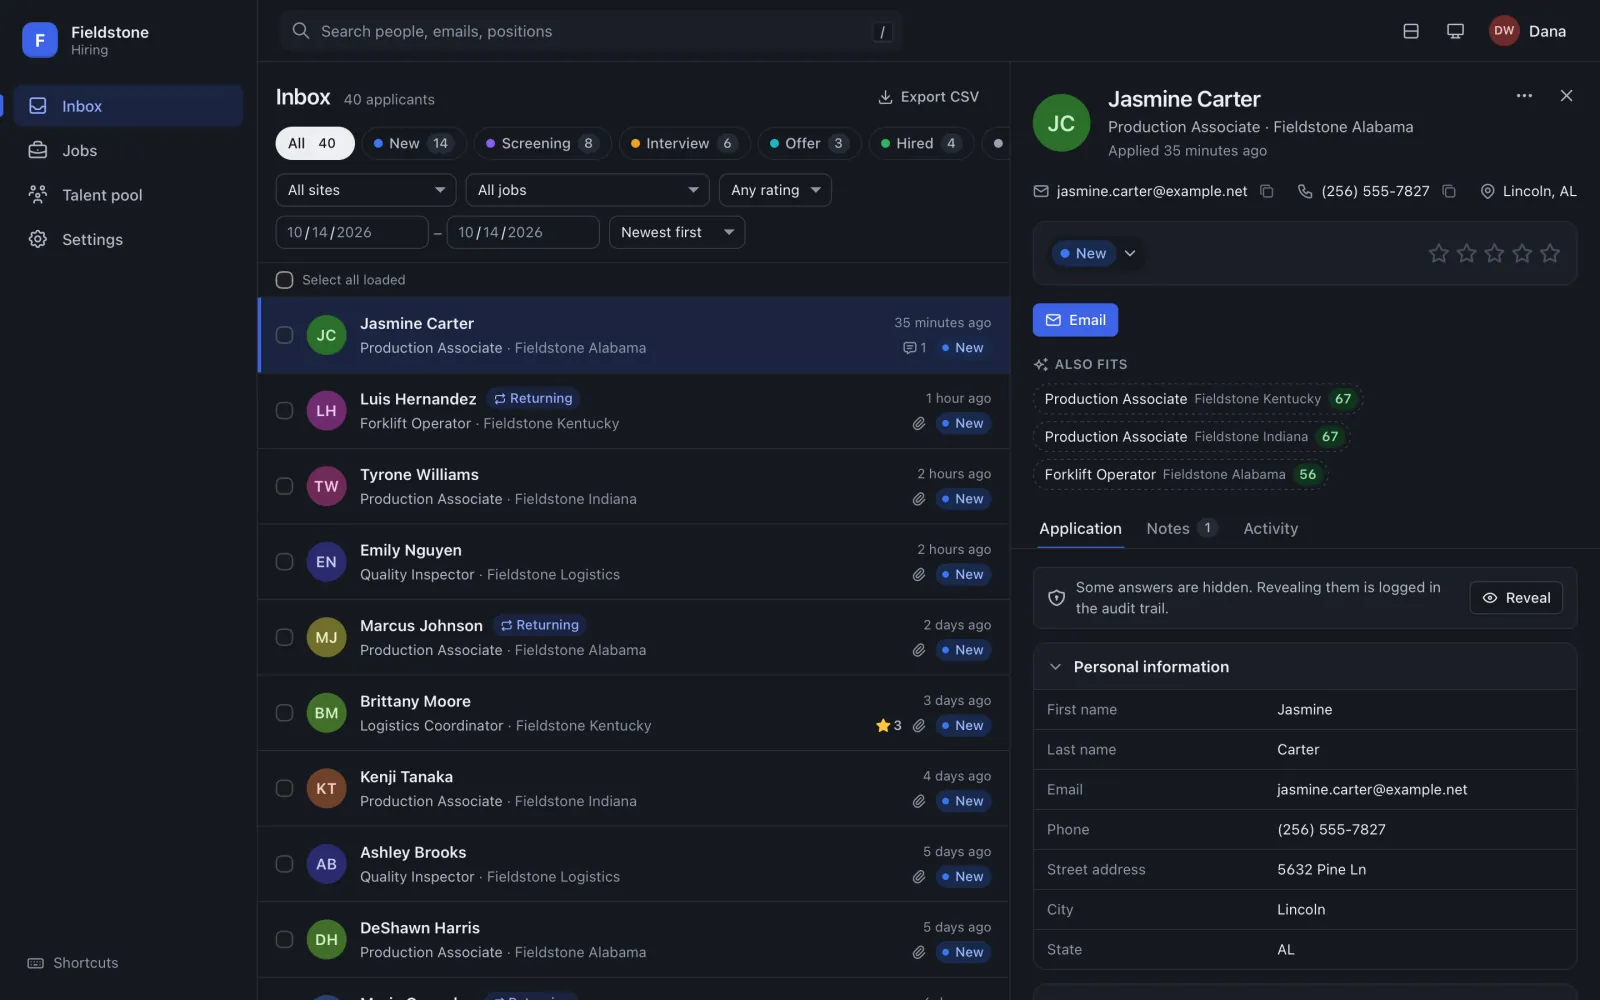This screenshot has width=1600, height=1000.
Task: Copy the phone number (256) 555-7827
Action: pyautogui.click(x=1449, y=191)
